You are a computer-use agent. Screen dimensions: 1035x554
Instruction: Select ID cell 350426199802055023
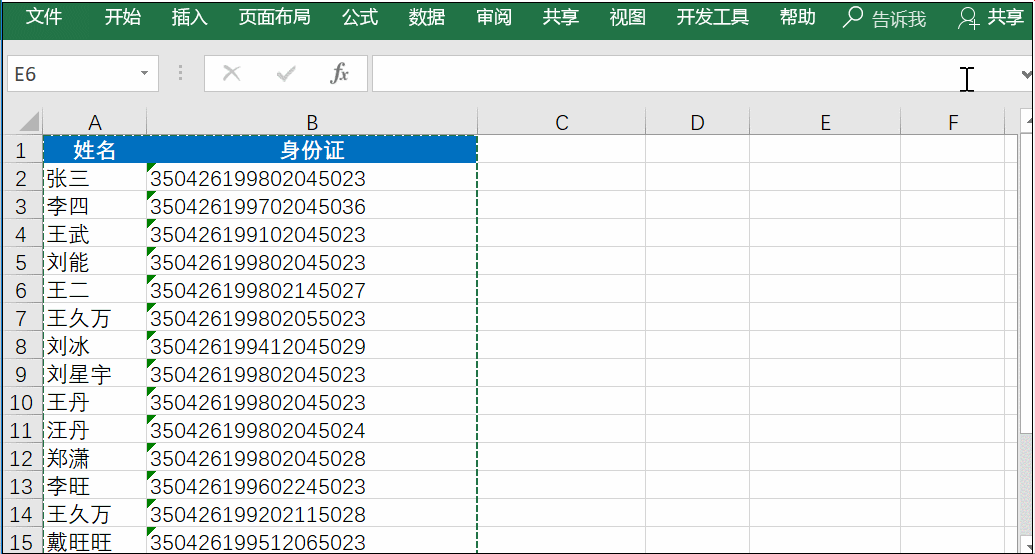point(312,318)
